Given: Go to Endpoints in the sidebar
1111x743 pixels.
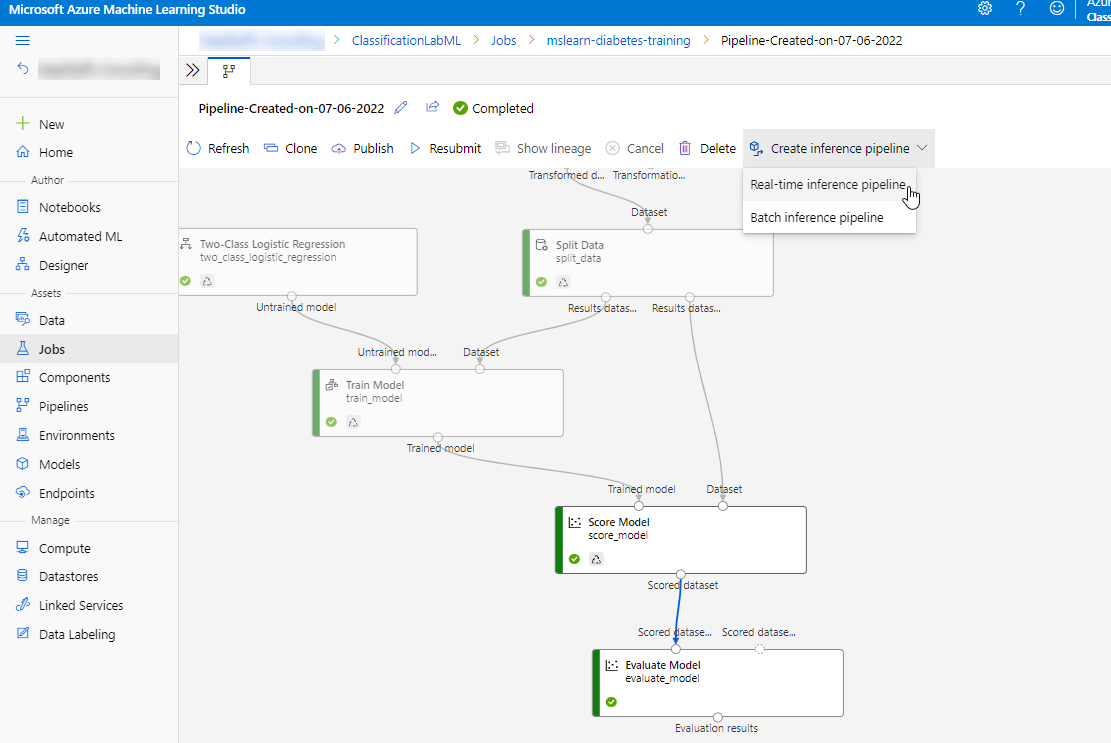Looking at the screenshot, I should [67, 494].
